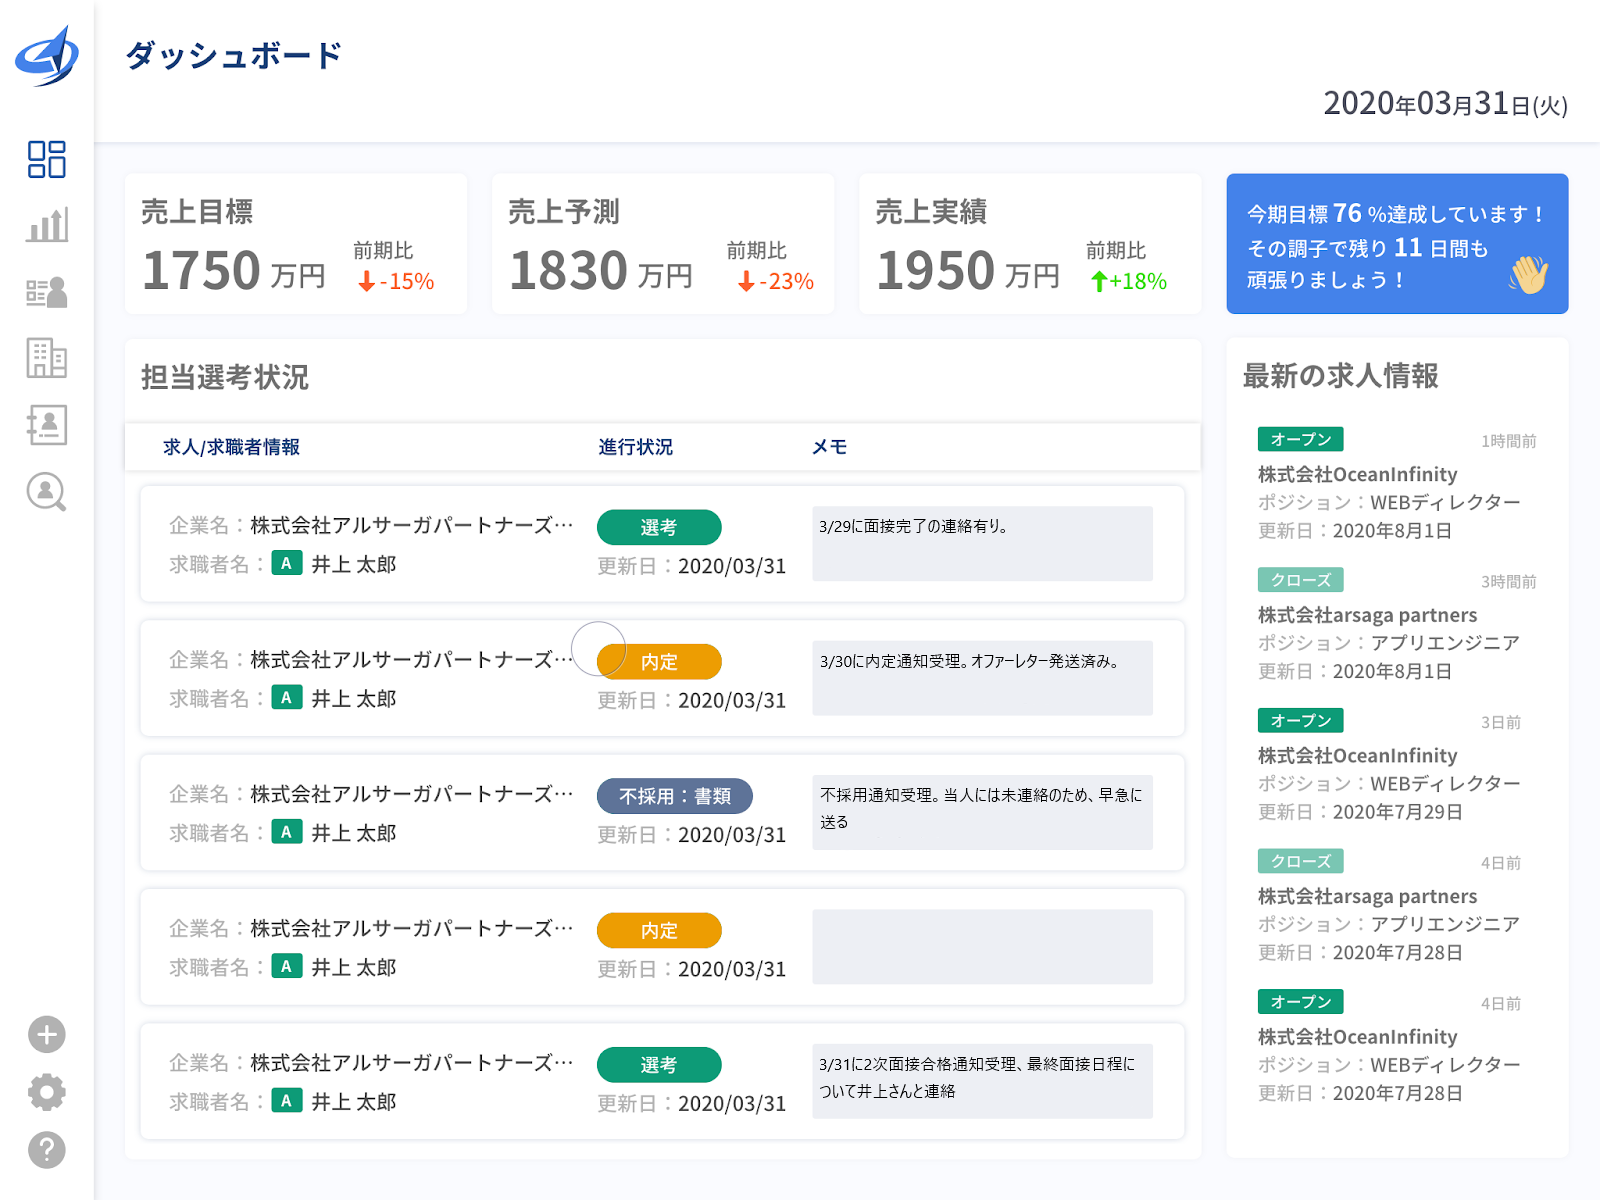Click the 選考 status badge with the 3/29 memo
The height and width of the screenshot is (1200, 1600).
point(659,527)
